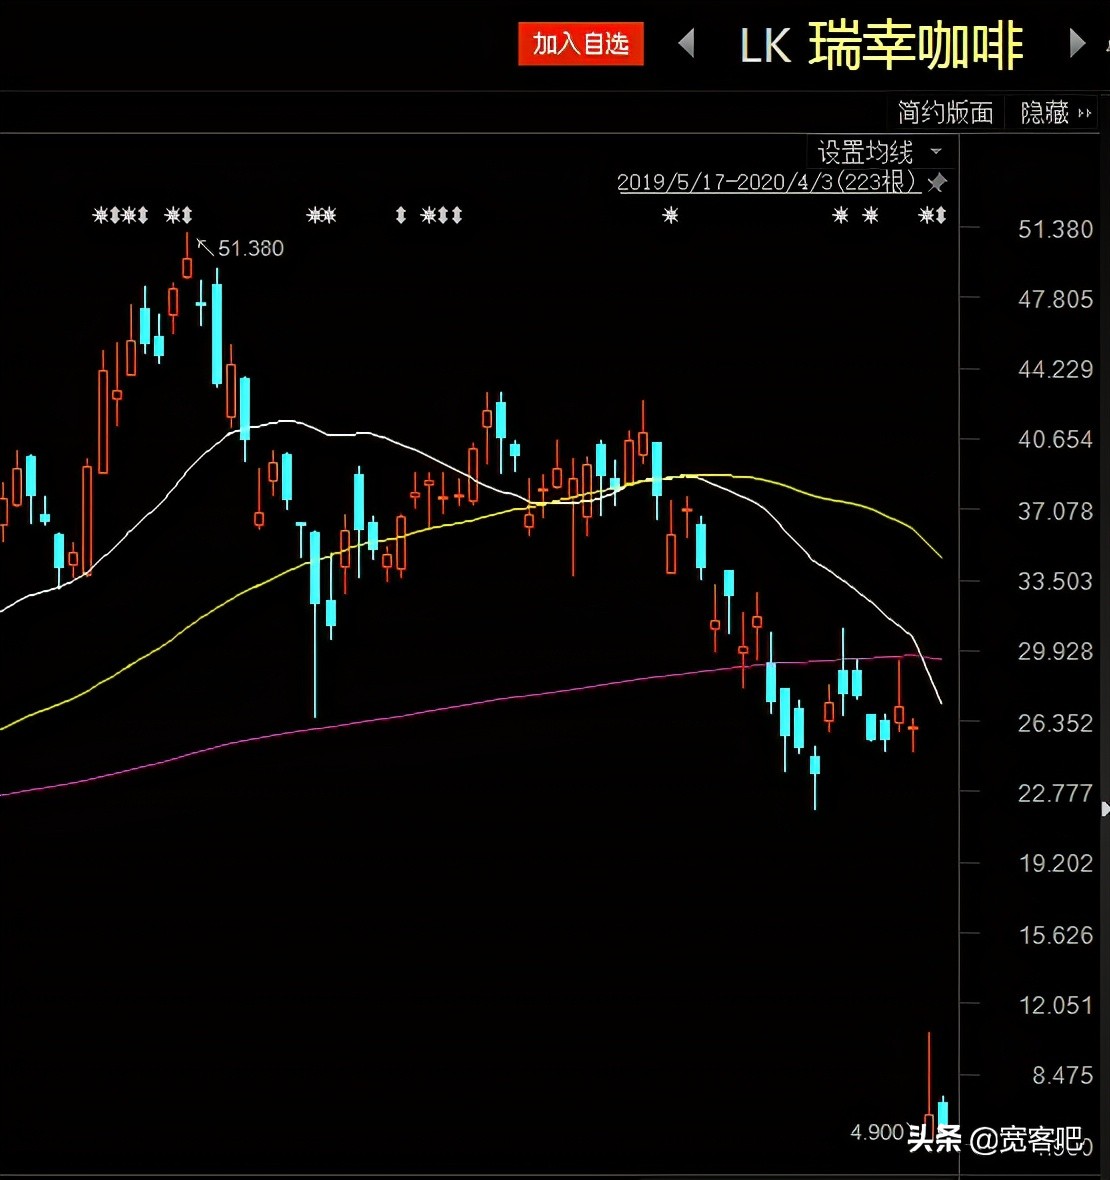Switch to 简约版面 layout
Viewport: 1110px width, 1180px height.
pos(944,112)
